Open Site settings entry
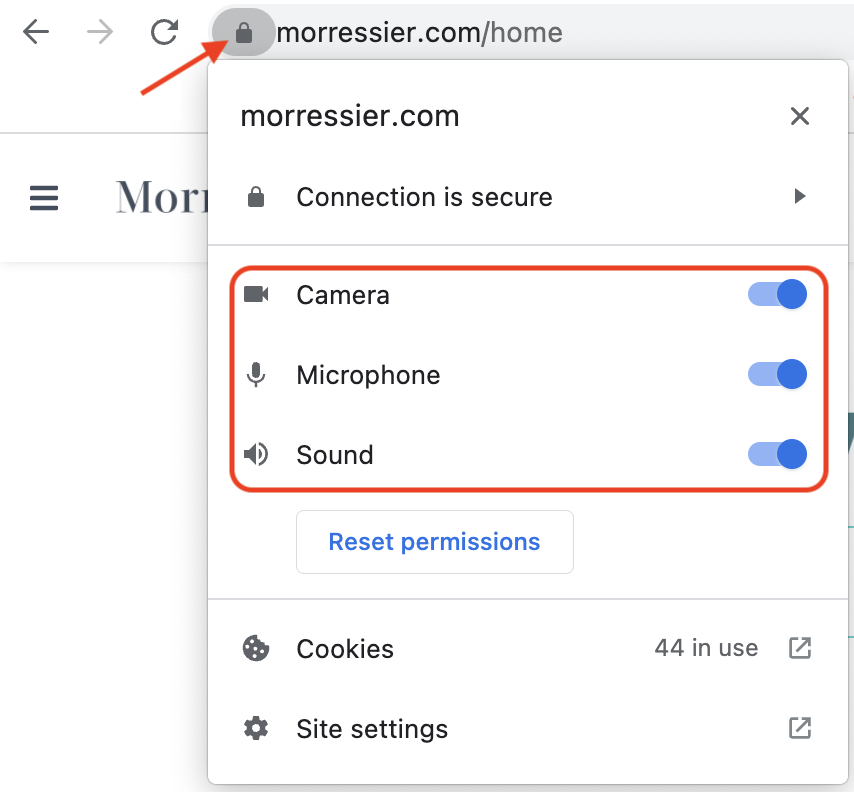 coord(527,728)
